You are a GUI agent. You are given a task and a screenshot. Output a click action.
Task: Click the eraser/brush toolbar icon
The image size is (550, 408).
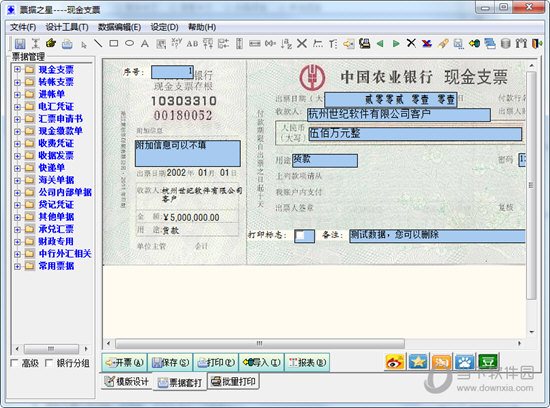coord(443,44)
